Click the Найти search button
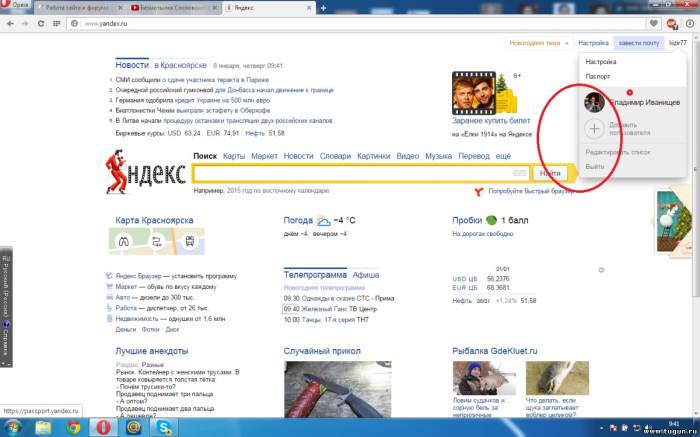Viewport: 700px width, 437px height. click(550, 173)
